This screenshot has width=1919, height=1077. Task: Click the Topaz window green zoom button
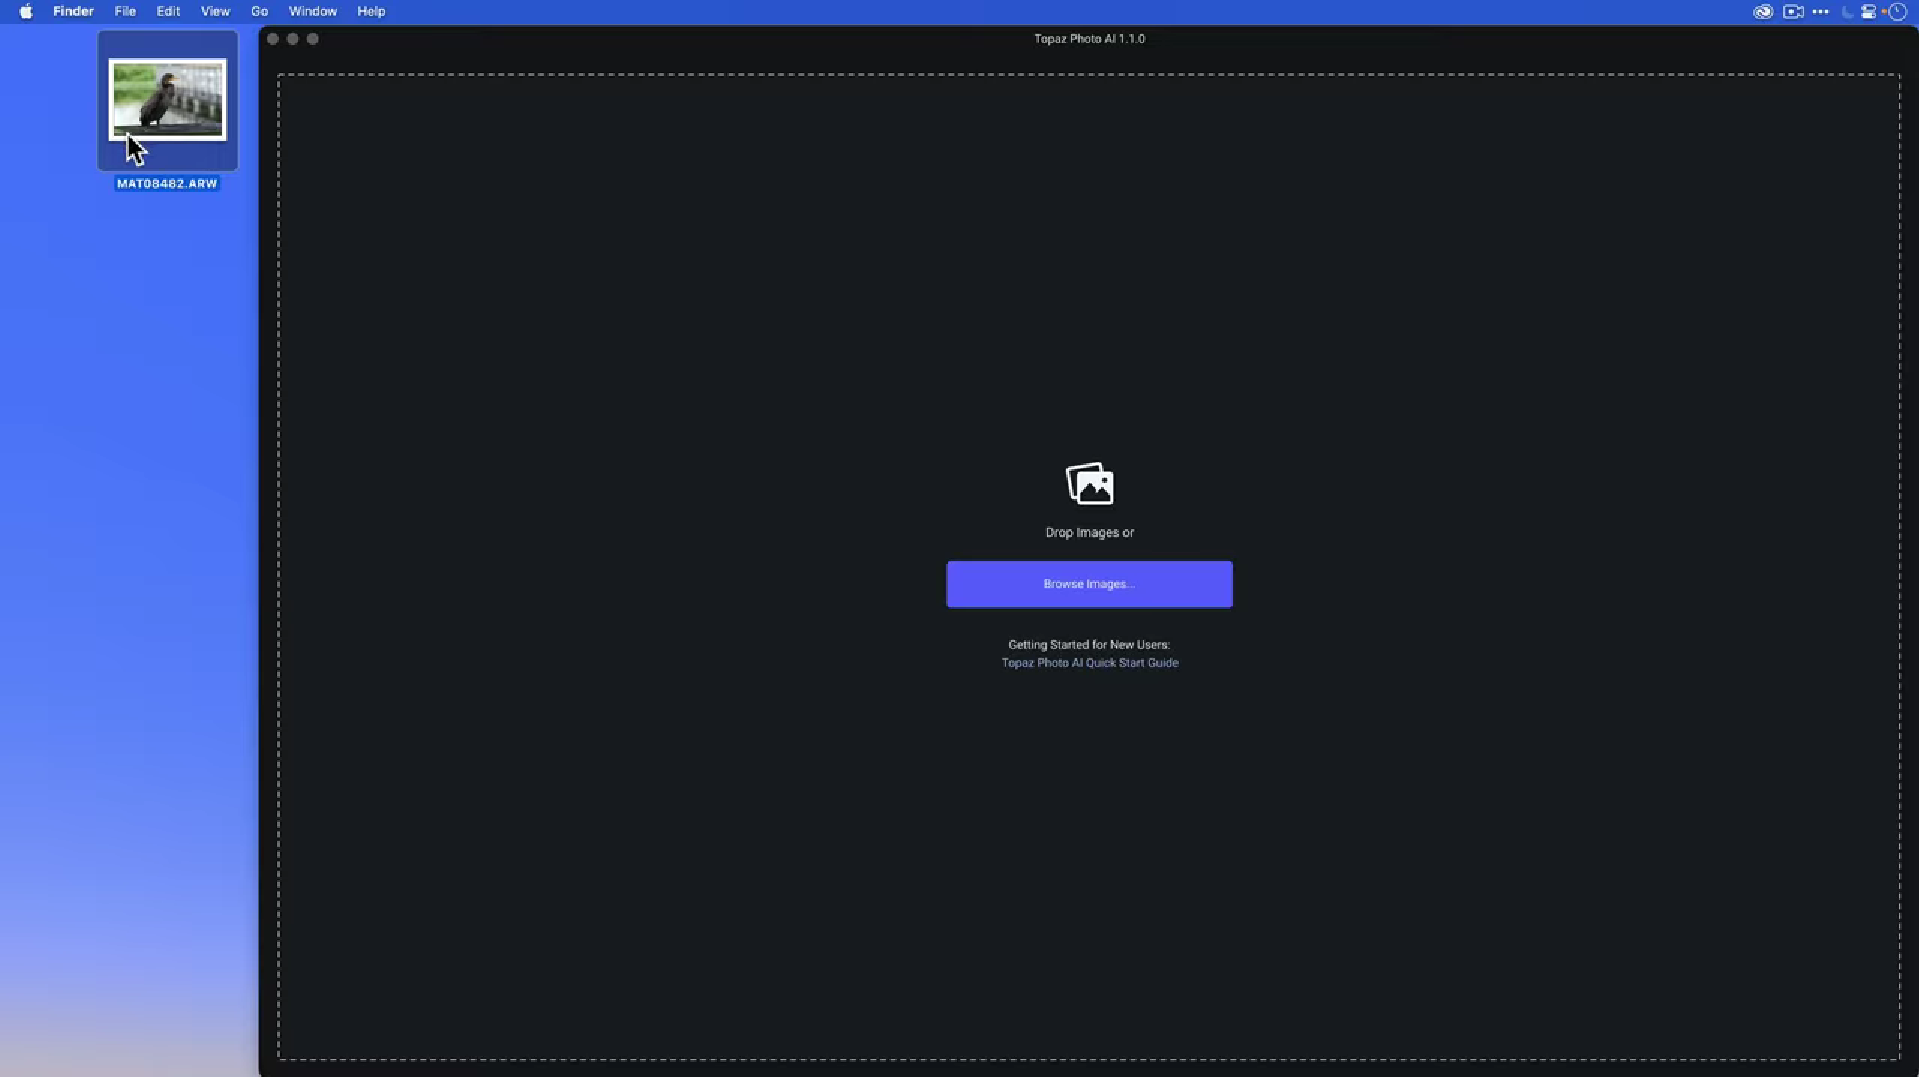click(312, 39)
